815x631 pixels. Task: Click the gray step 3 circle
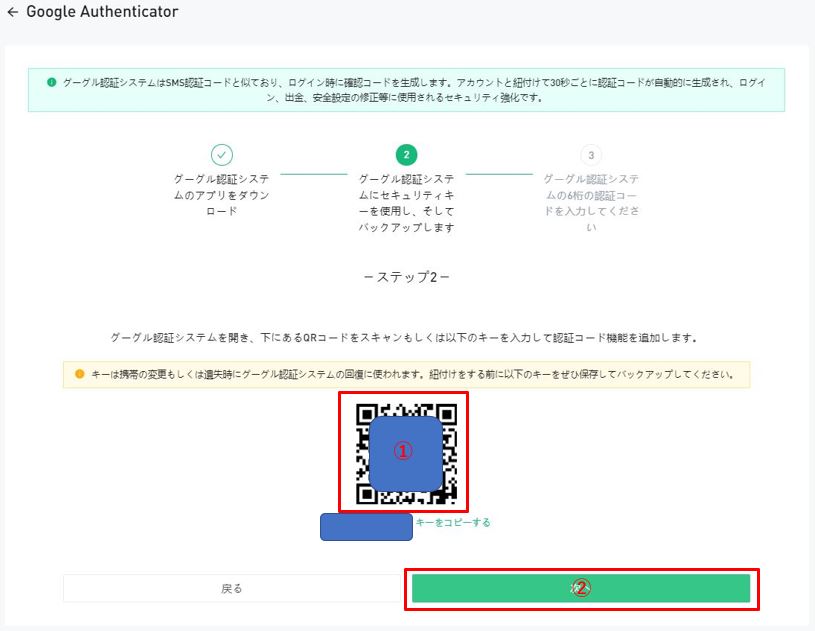pyautogui.click(x=591, y=155)
